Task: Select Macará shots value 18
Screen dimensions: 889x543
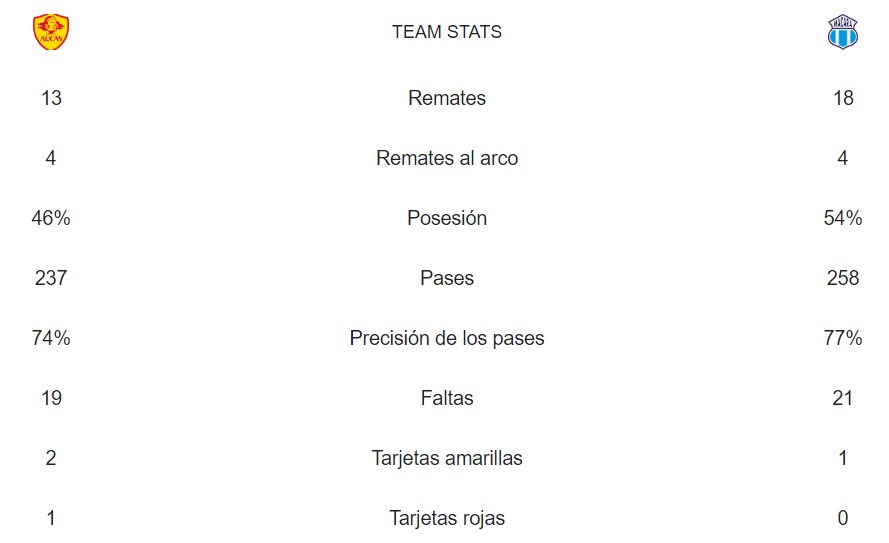Action: click(x=843, y=98)
